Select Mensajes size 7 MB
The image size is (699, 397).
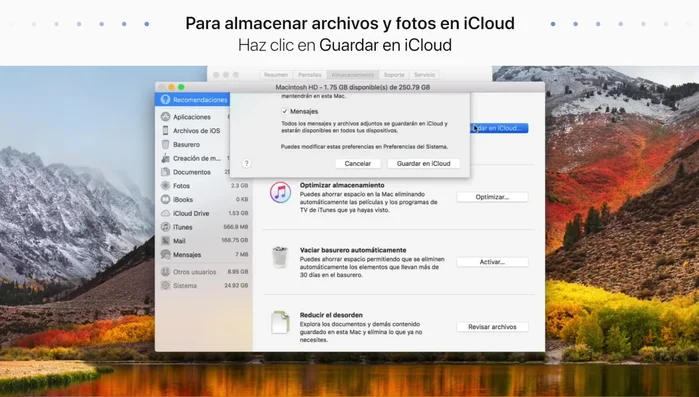pyautogui.click(x=242, y=254)
